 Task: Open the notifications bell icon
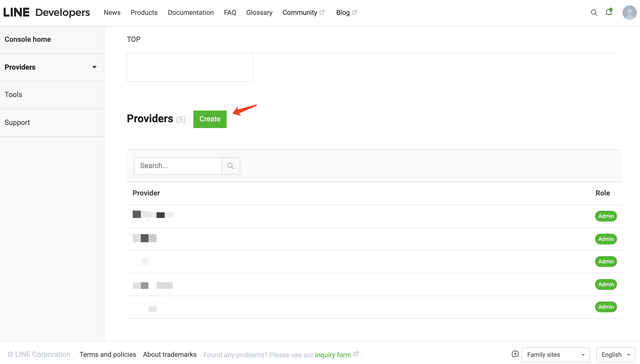[x=609, y=12]
